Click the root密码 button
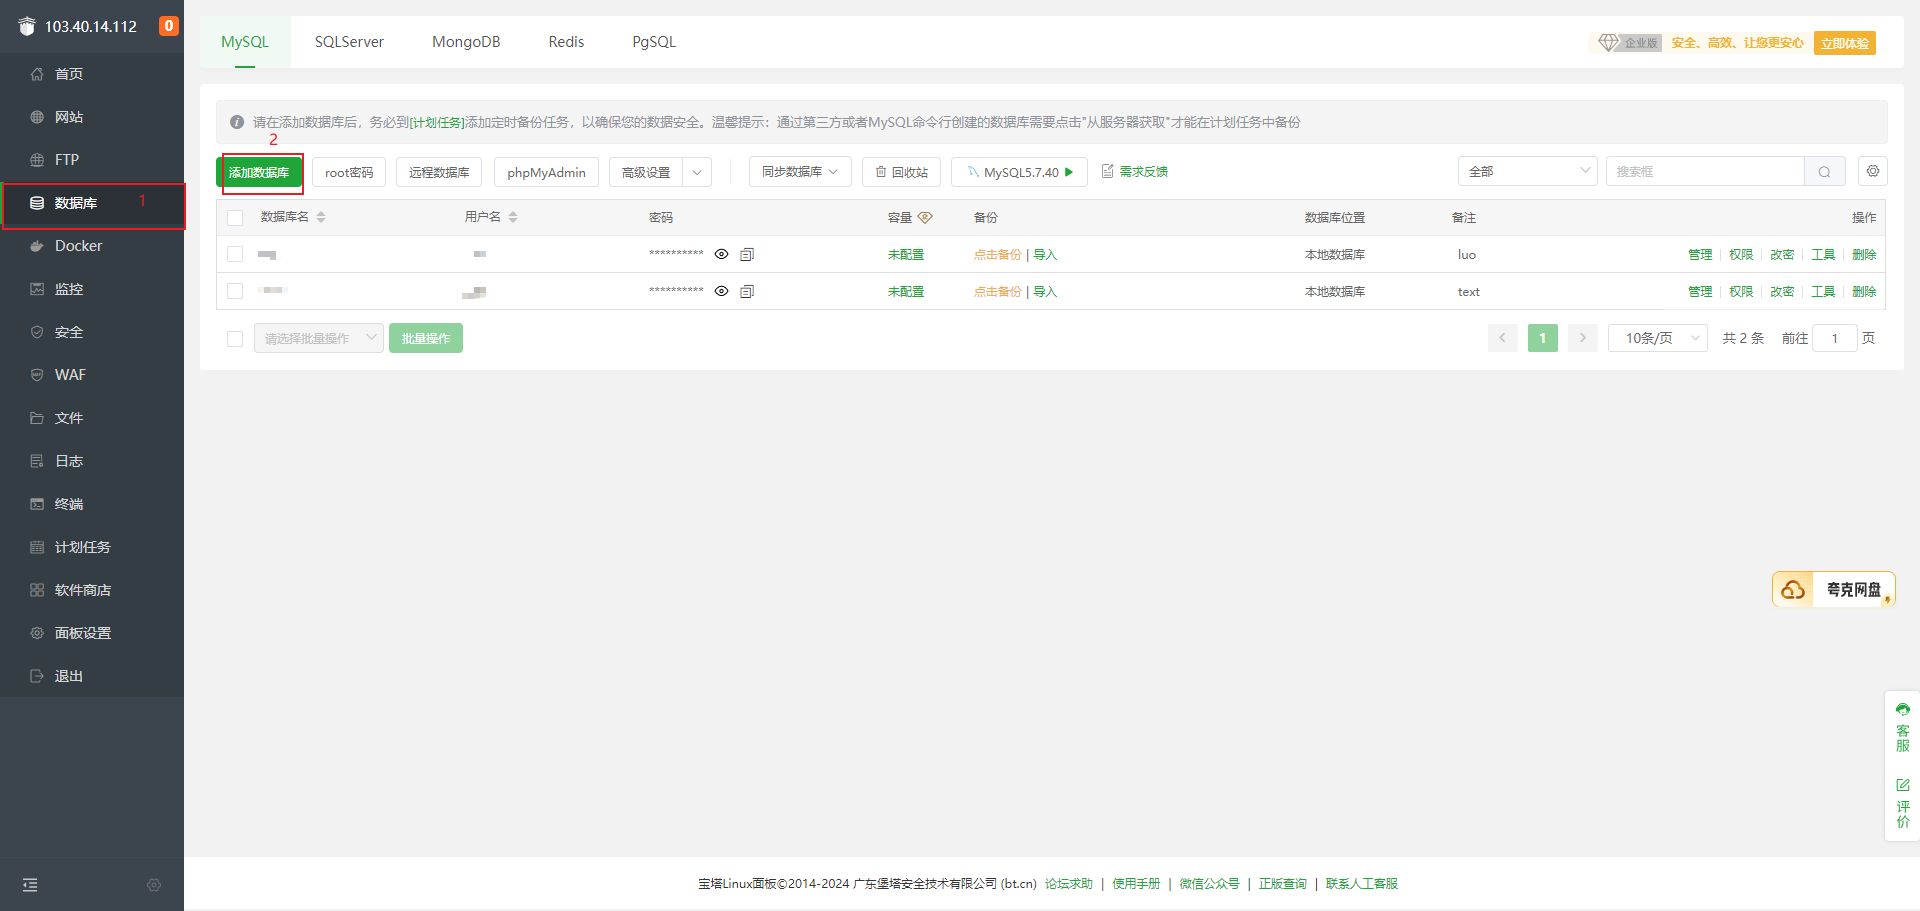1920x911 pixels. click(349, 172)
